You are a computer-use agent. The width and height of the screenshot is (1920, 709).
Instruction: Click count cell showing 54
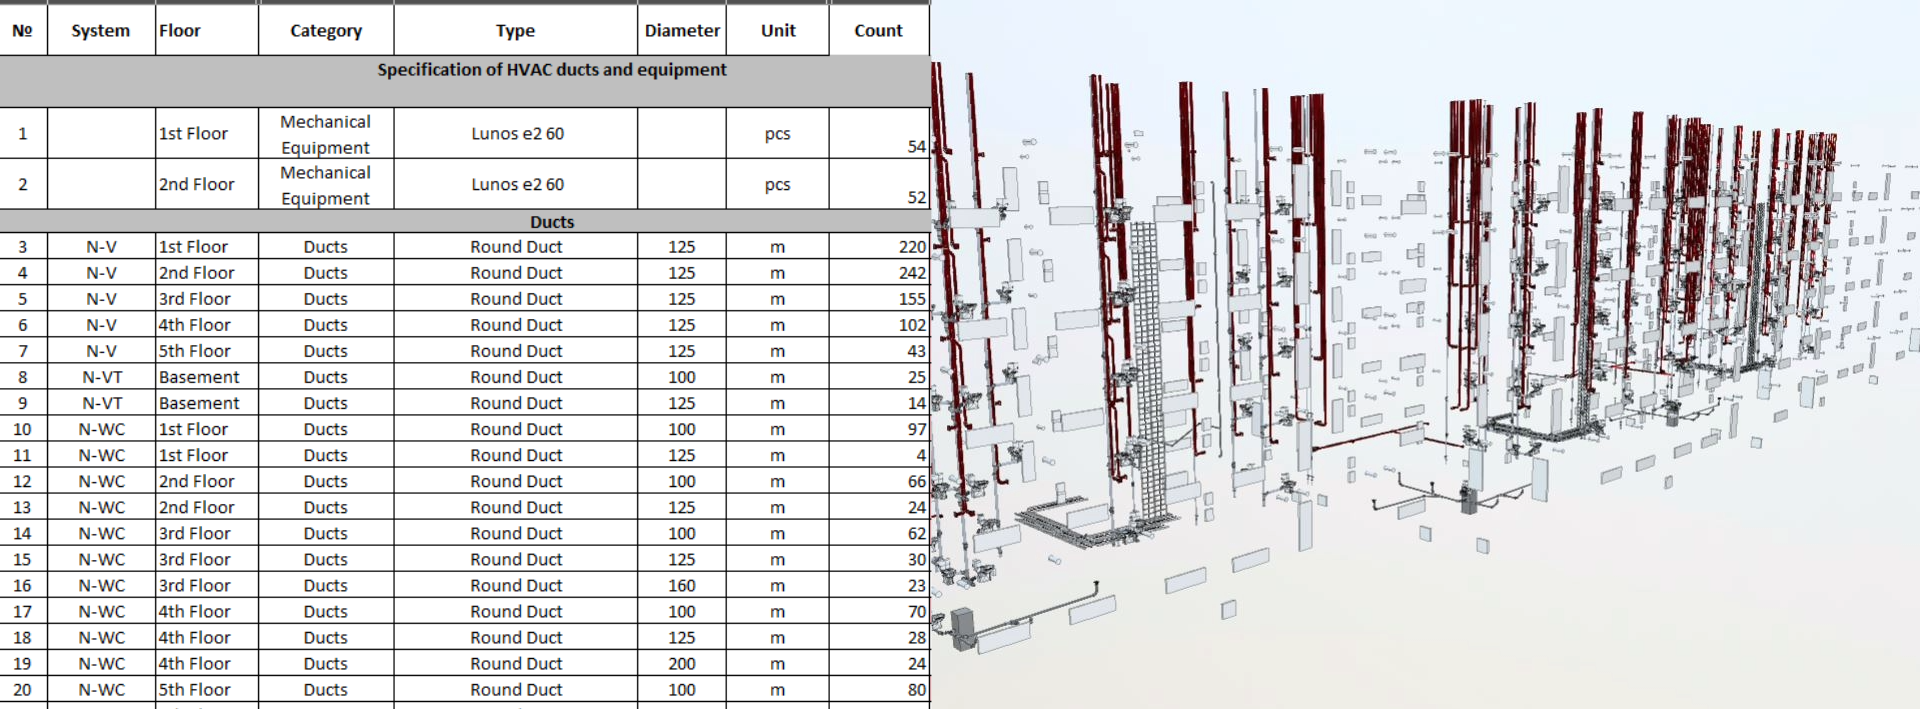point(879,133)
